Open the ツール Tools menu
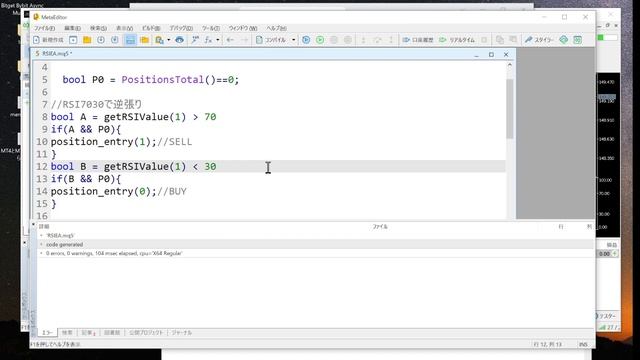The width and height of the screenshot is (640, 360). [x=211, y=28]
